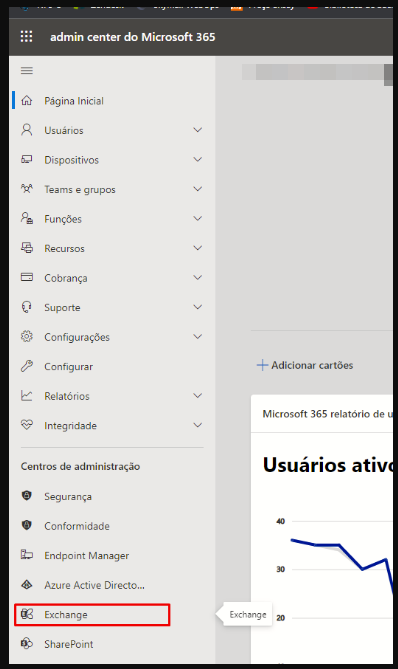Click Adicionar cartões button
Viewport: 398px width, 669px height.
click(x=305, y=365)
